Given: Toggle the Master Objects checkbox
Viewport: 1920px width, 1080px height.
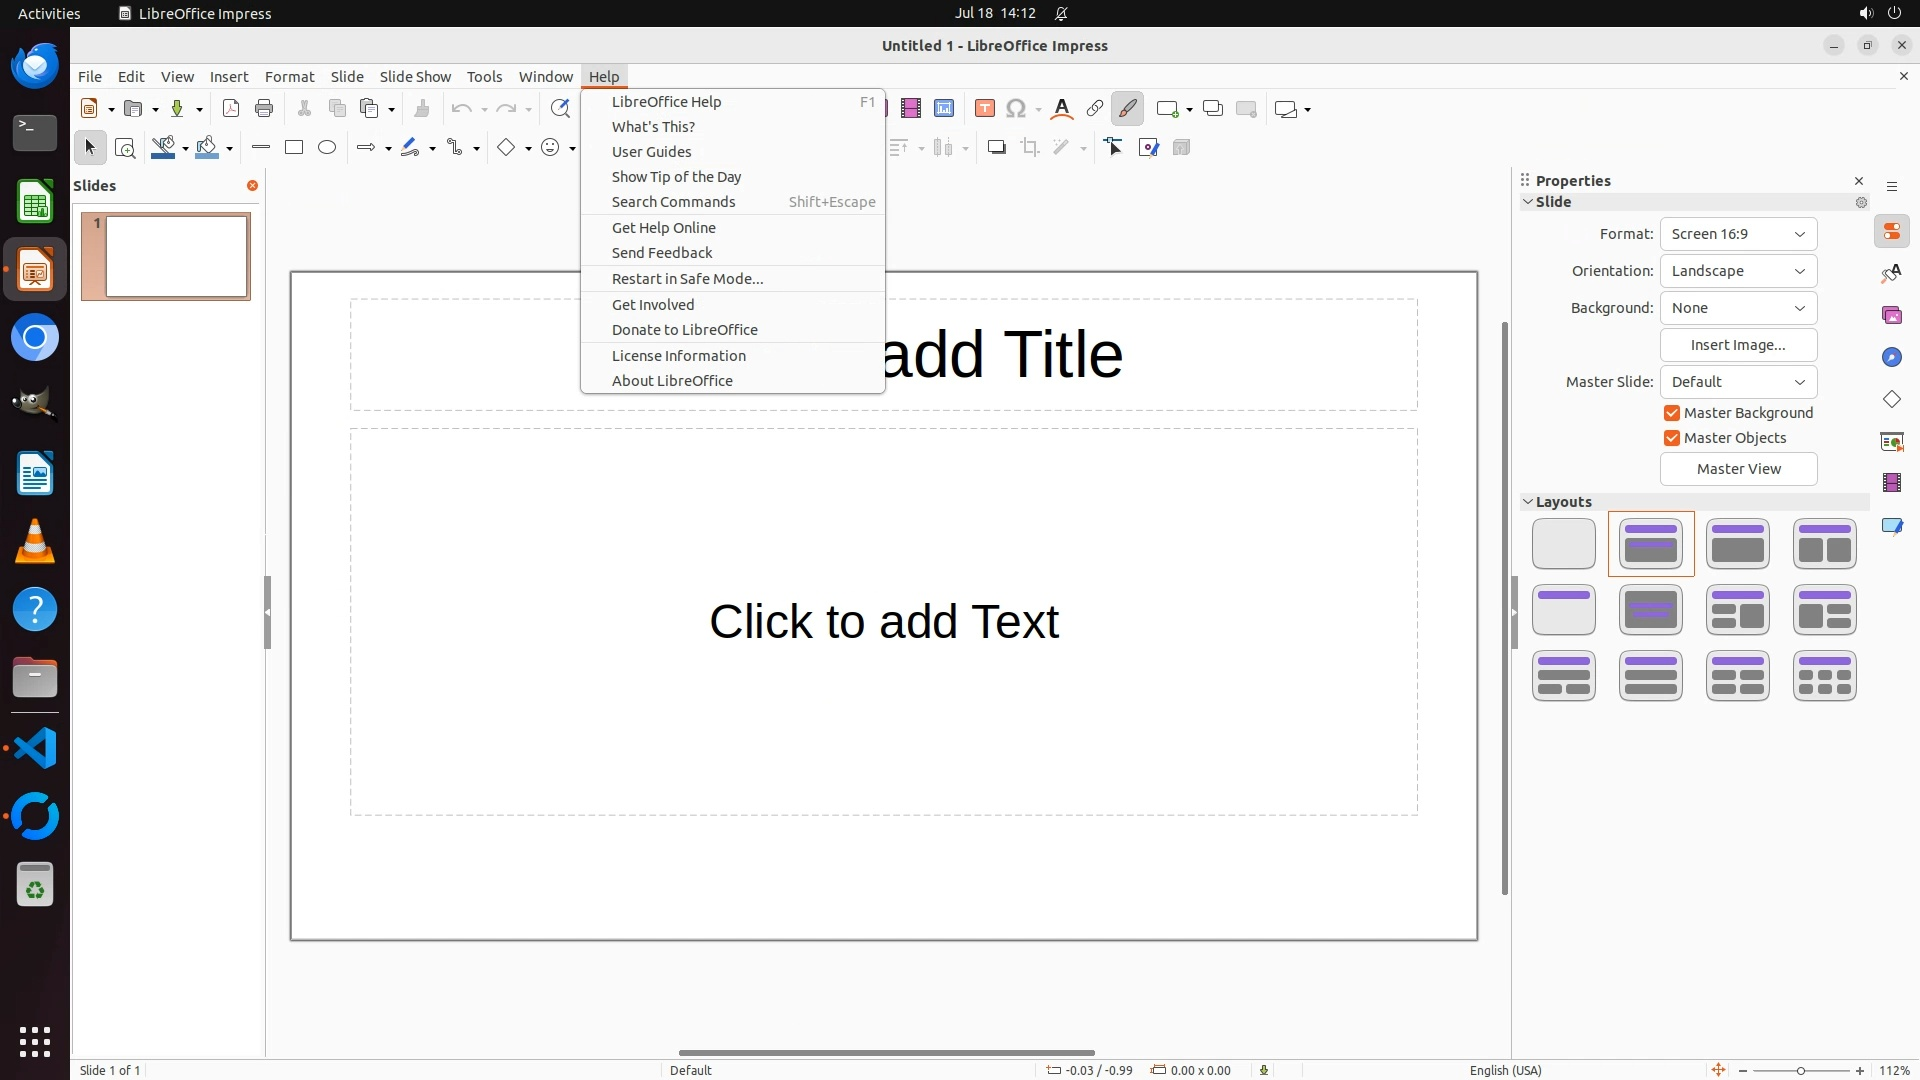Looking at the screenshot, I should pyautogui.click(x=1672, y=438).
